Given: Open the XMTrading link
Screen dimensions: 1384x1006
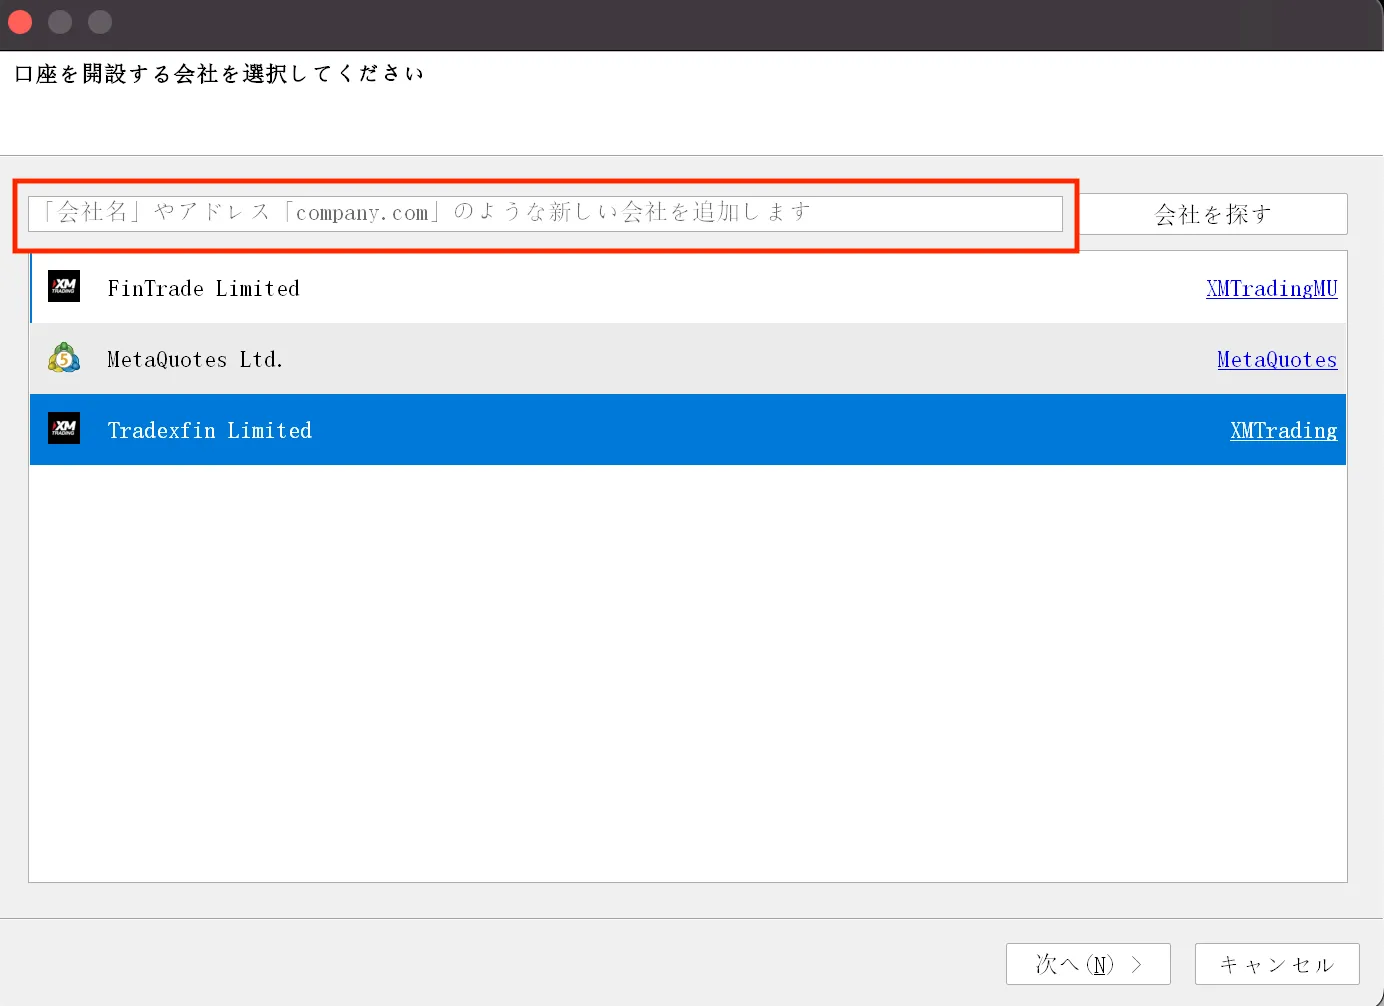Looking at the screenshot, I should click(x=1283, y=431).
